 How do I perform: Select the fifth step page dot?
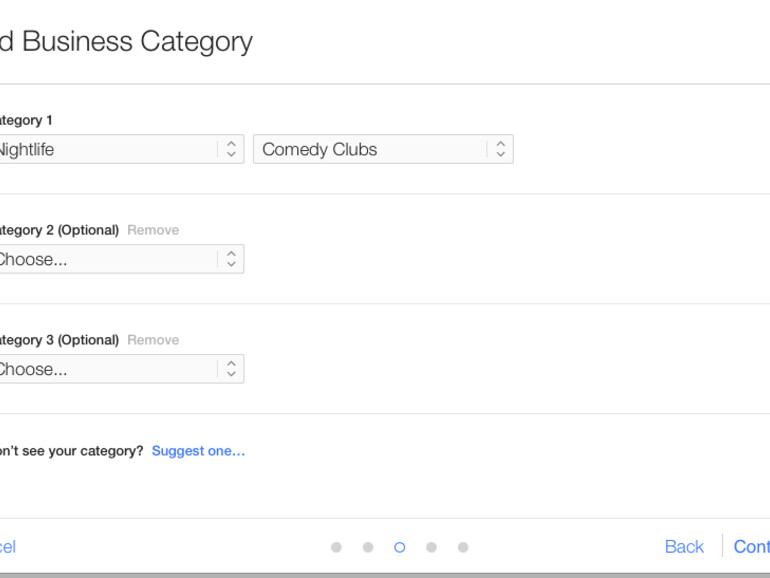click(463, 547)
